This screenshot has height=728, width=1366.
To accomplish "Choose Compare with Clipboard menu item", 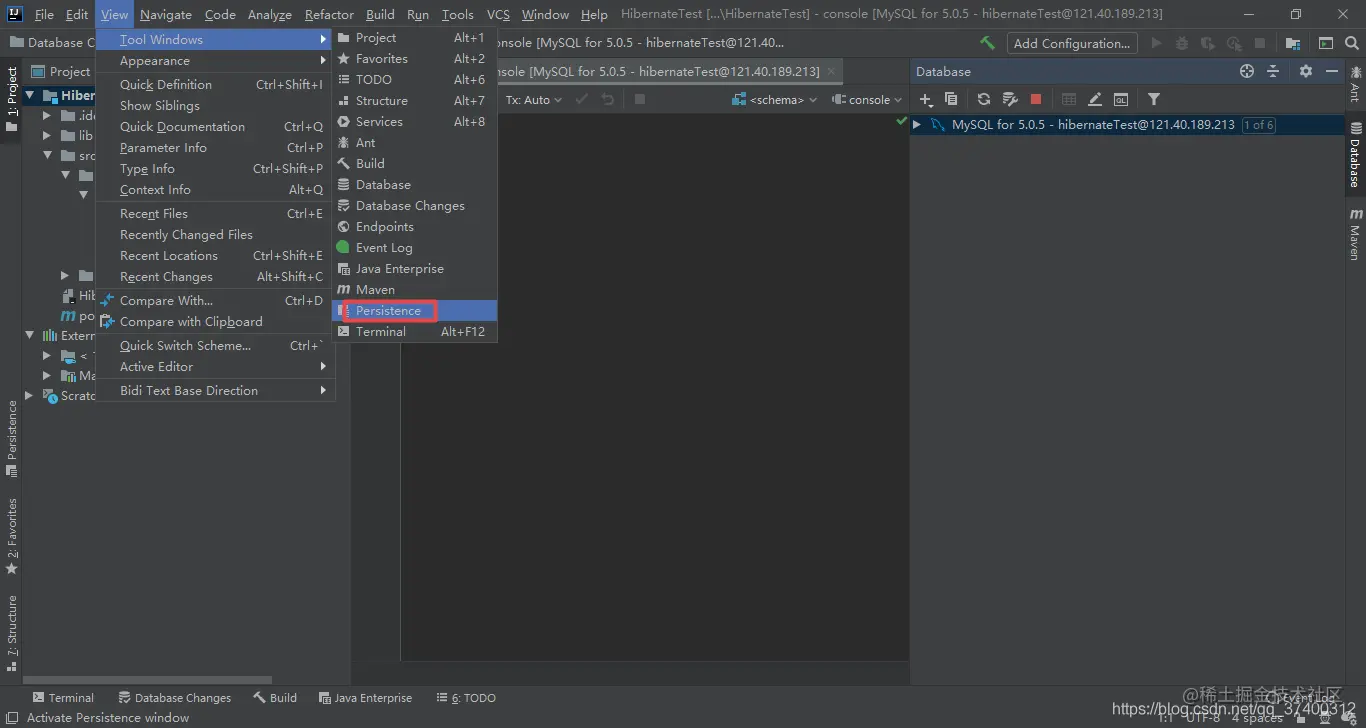I will tap(215, 321).
